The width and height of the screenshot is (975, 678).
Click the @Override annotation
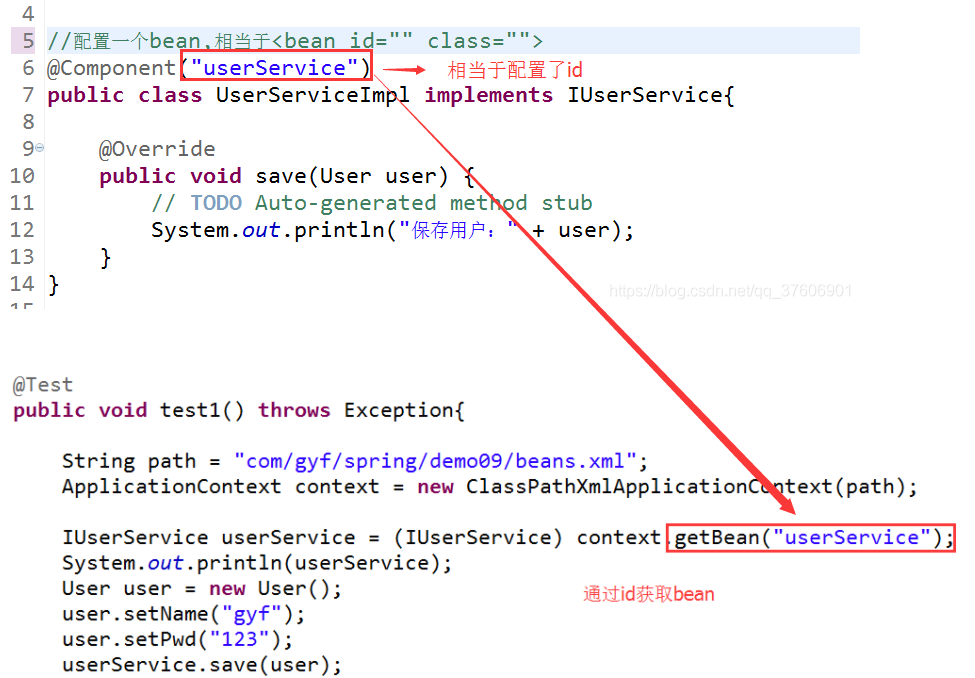coord(157,149)
